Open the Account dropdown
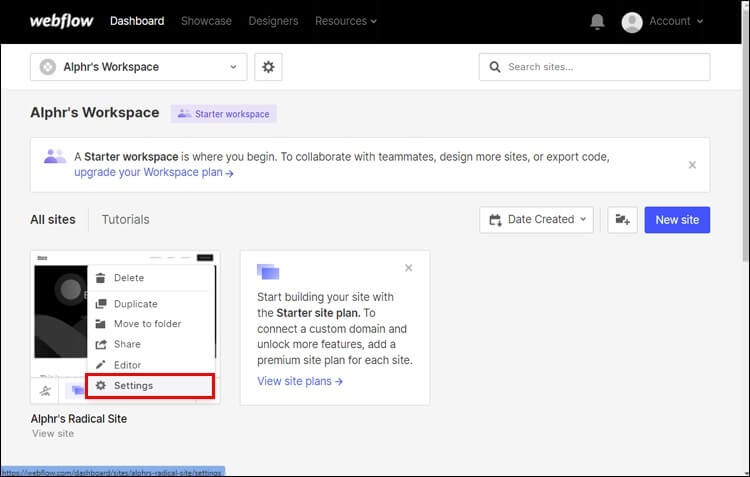Image resolution: width=750 pixels, height=477 pixels. tap(676, 21)
